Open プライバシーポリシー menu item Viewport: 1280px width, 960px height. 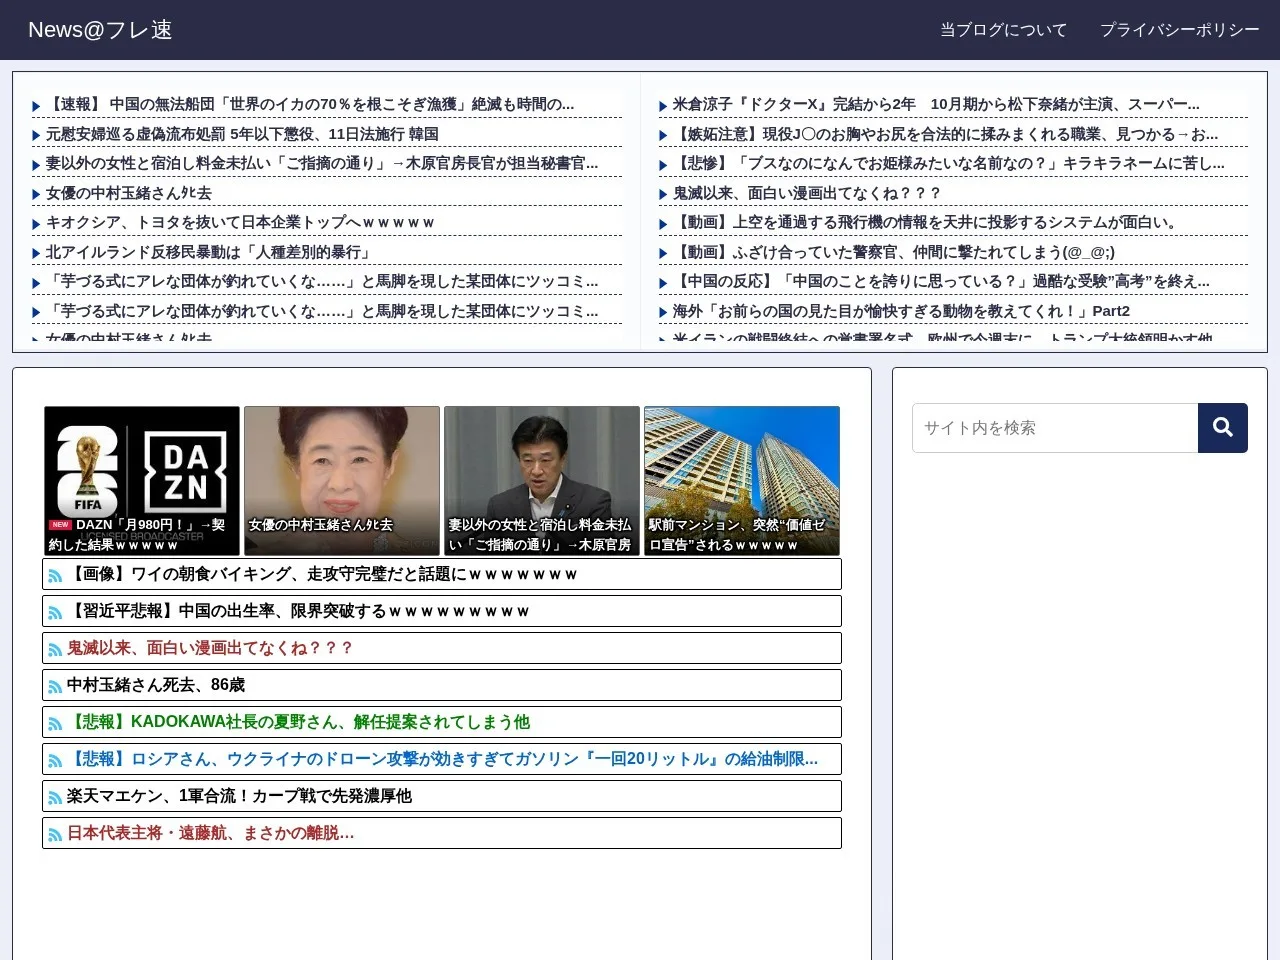tap(1180, 30)
